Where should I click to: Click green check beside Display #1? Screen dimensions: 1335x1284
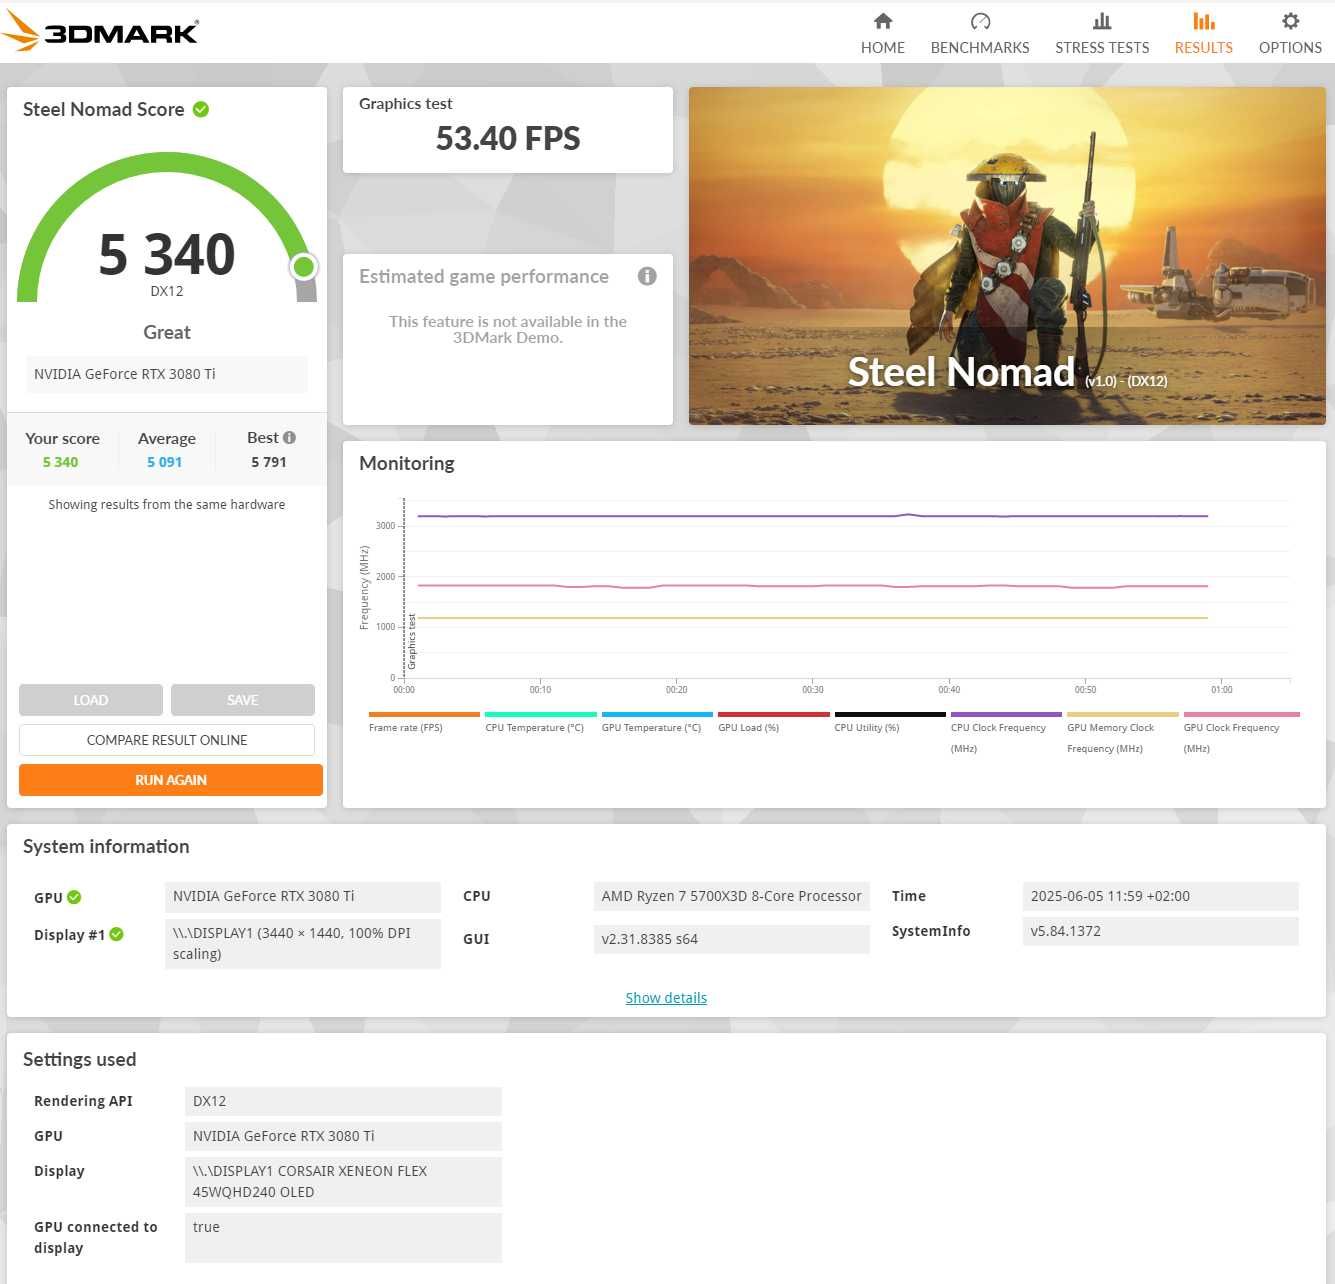(116, 934)
